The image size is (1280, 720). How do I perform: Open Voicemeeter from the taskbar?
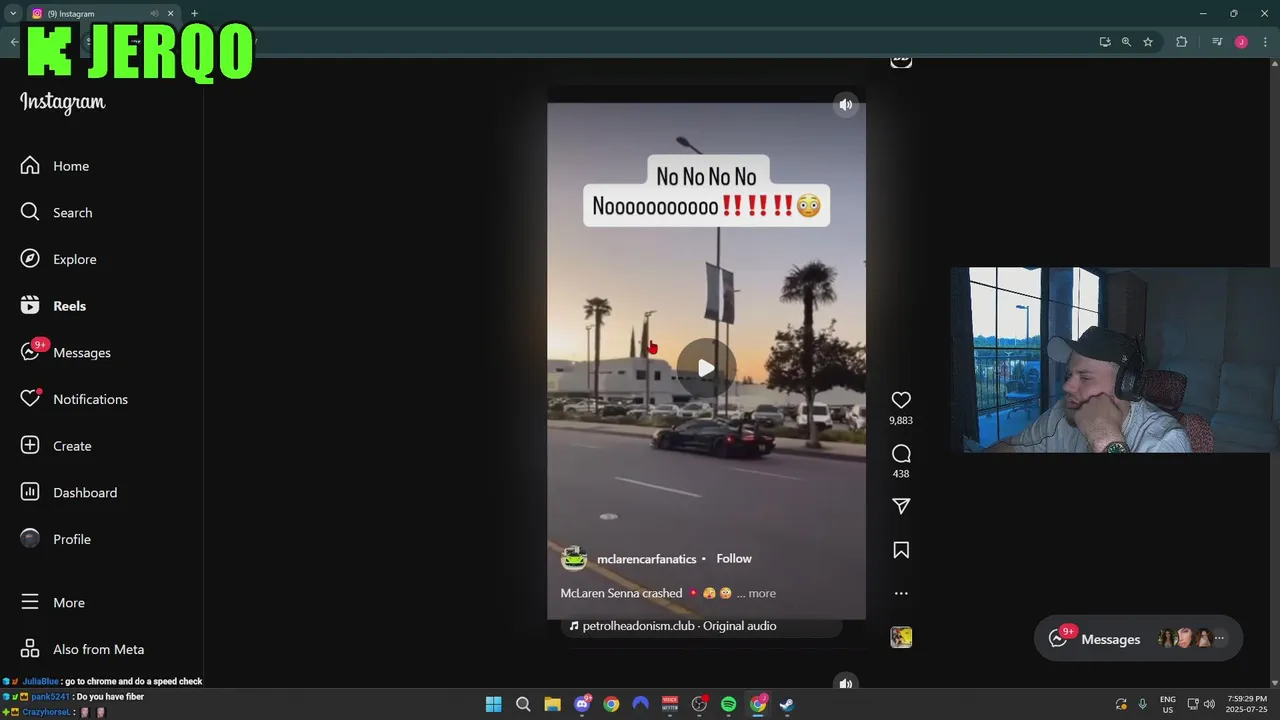(x=670, y=704)
